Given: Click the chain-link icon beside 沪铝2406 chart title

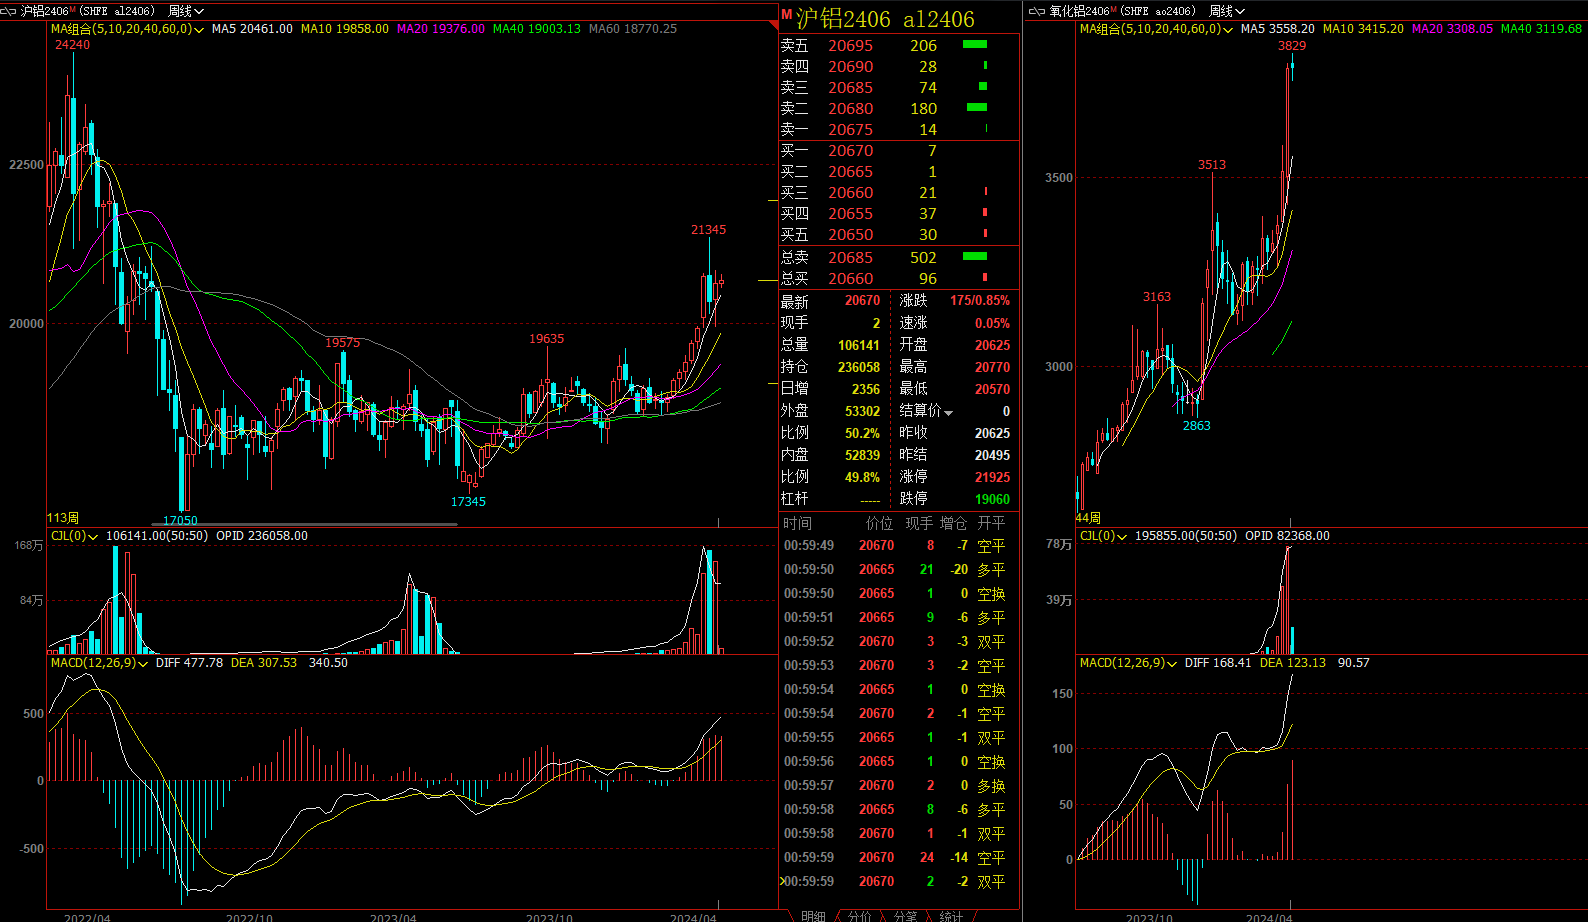Looking at the screenshot, I should pos(10,11).
